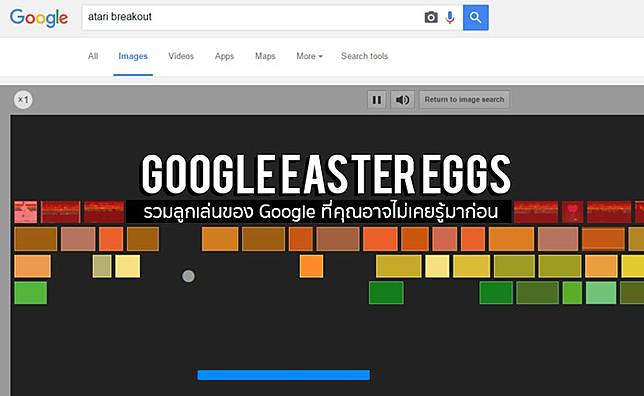Pause the Breakout game
The height and width of the screenshot is (396, 644).
click(x=377, y=100)
